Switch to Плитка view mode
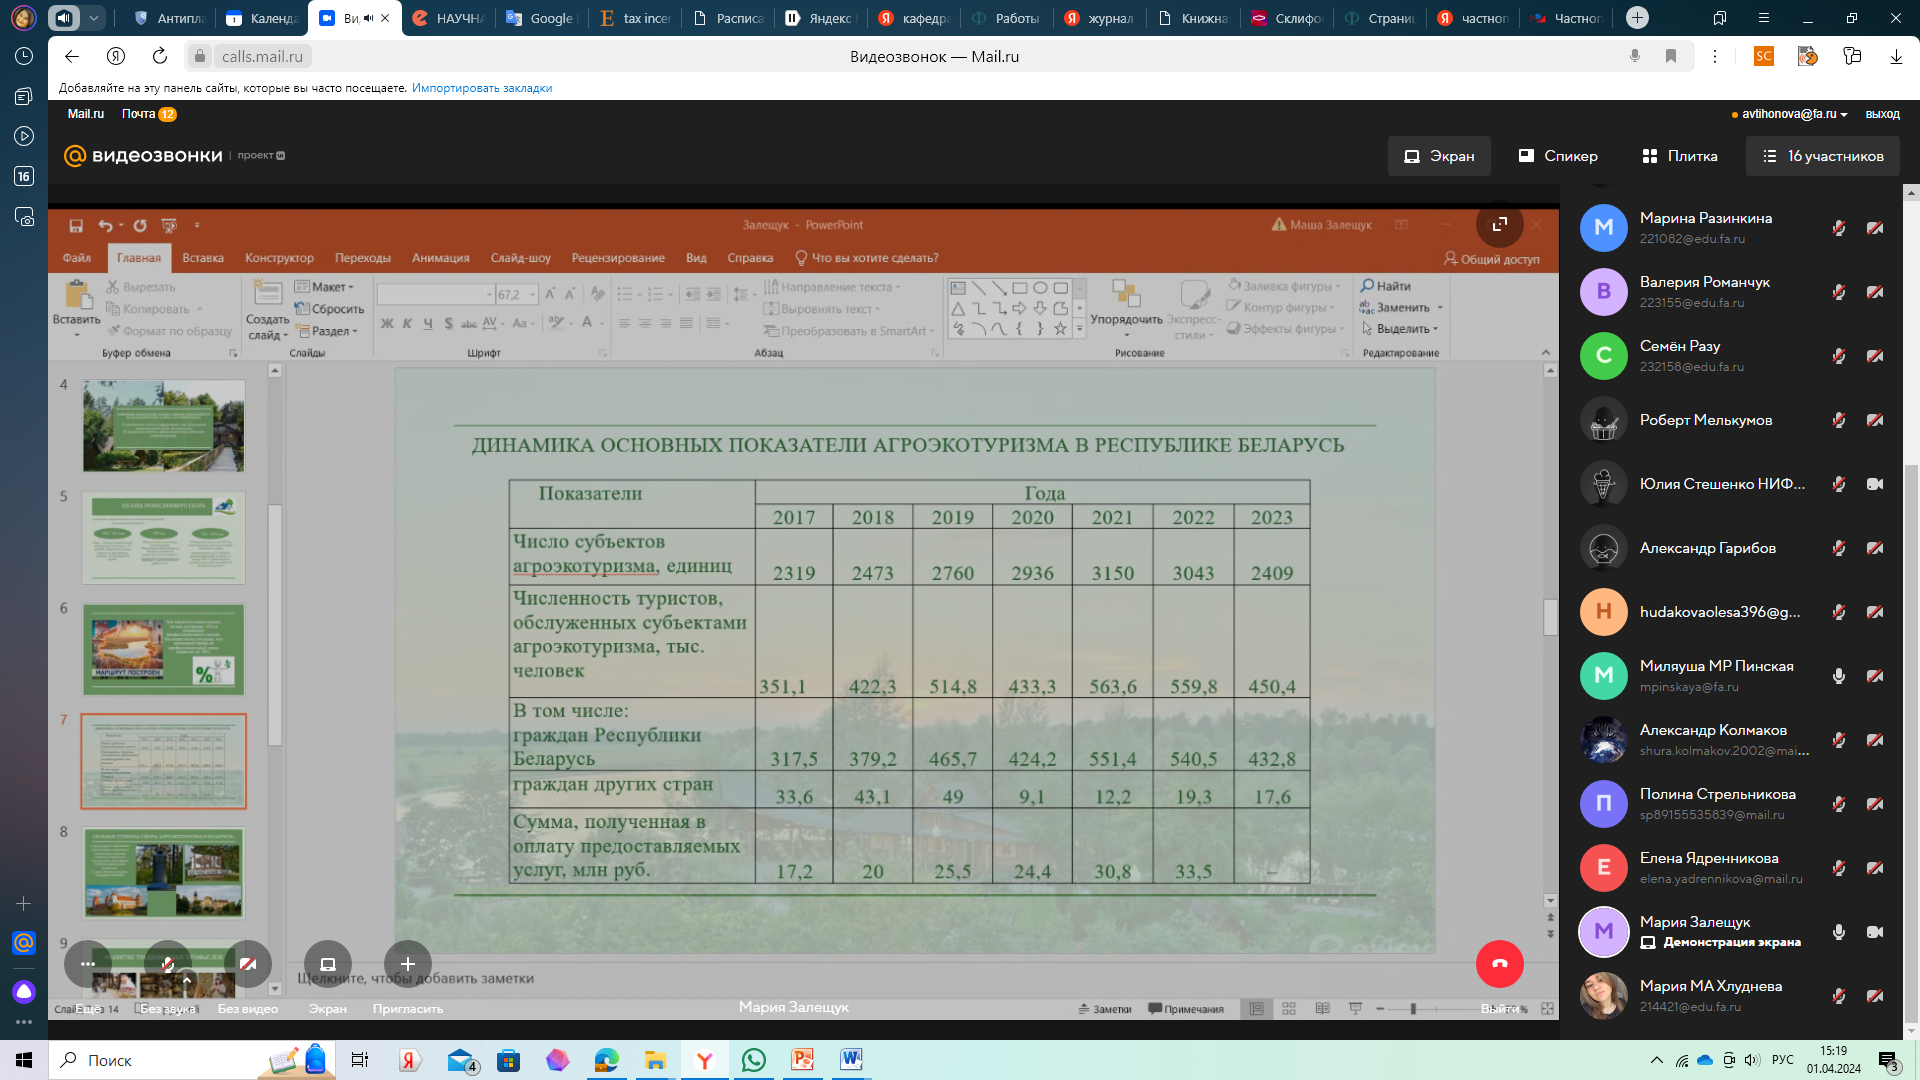Viewport: 1920px width, 1080px height. (1680, 156)
